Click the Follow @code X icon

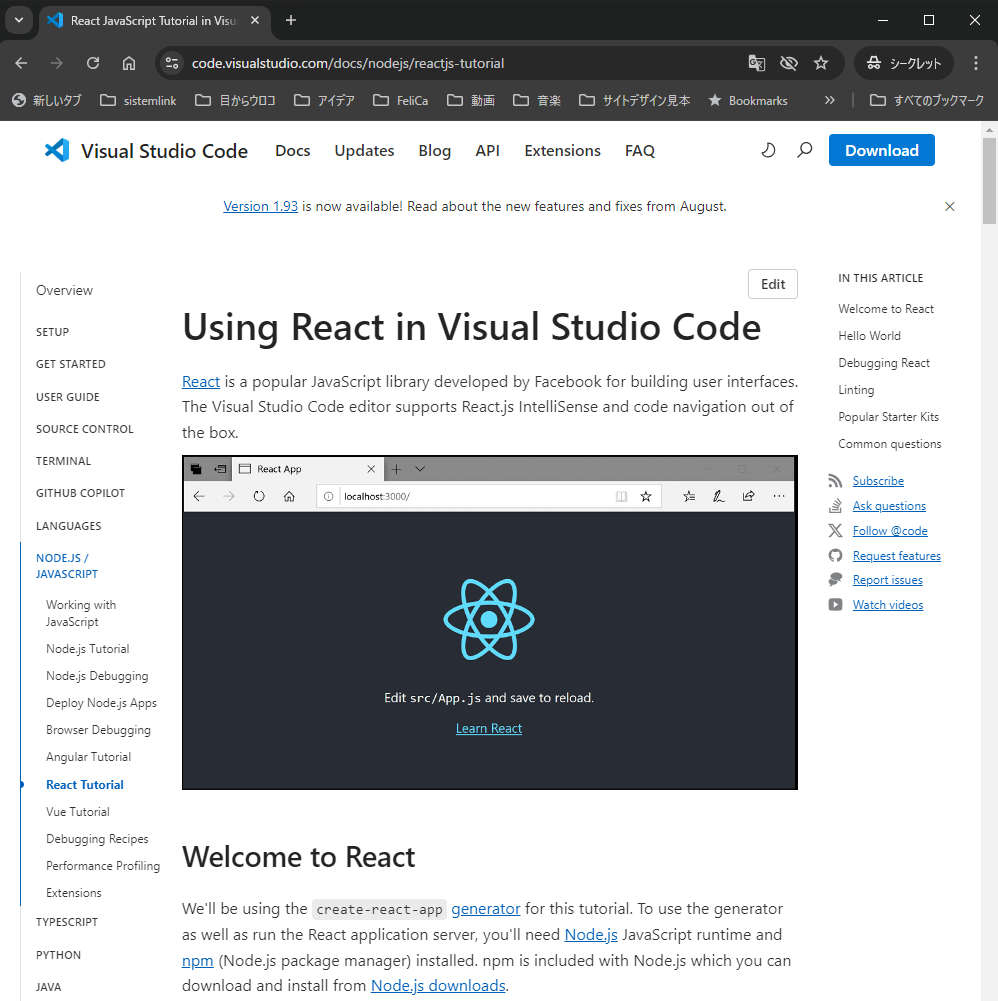coord(835,530)
